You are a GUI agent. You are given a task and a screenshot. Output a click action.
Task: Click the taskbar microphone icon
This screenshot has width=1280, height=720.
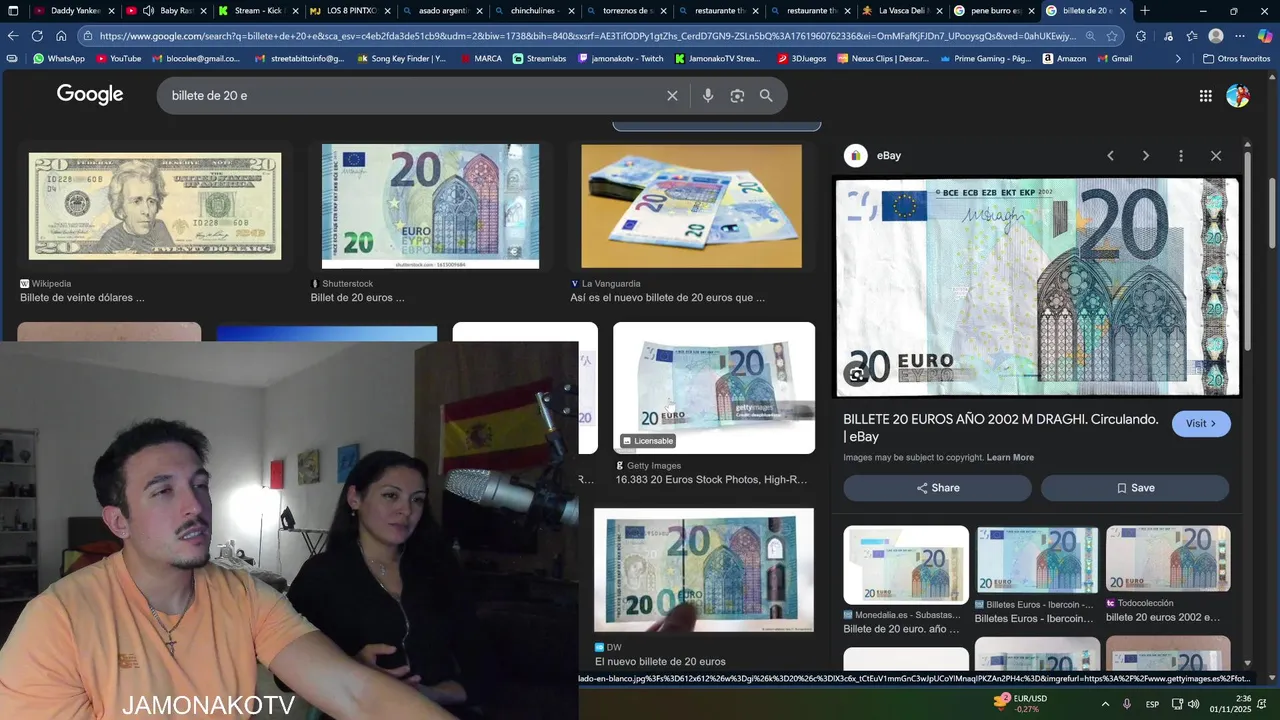[x=1127, y=704]
